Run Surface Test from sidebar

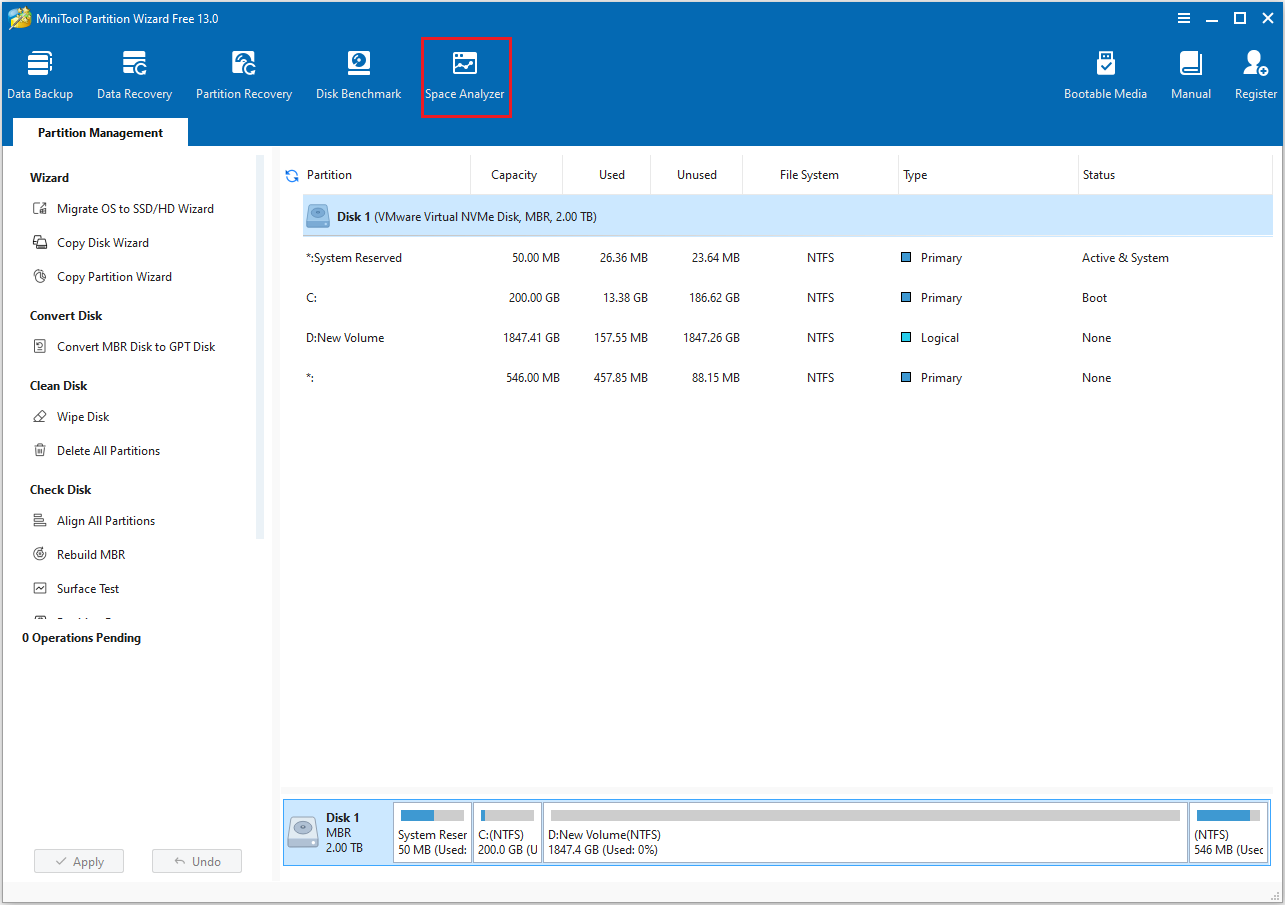88,589
